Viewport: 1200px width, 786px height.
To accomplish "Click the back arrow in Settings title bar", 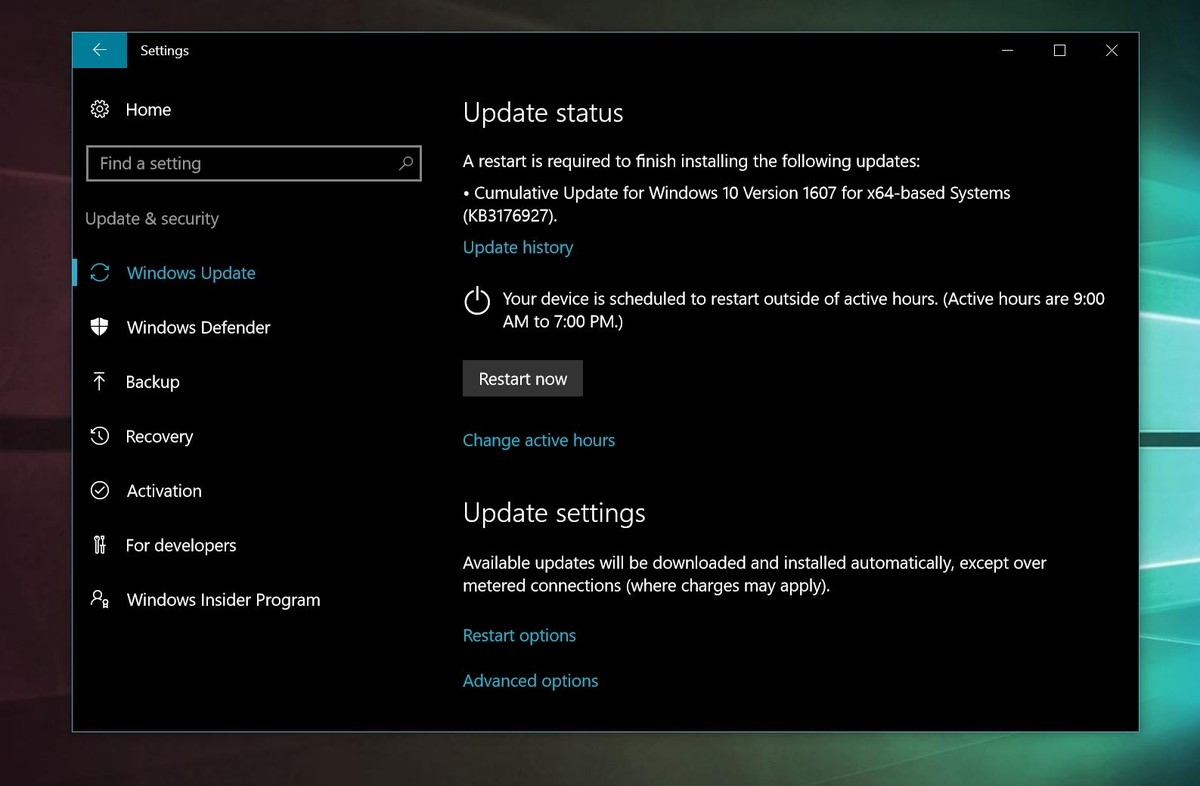I will 99,50.
